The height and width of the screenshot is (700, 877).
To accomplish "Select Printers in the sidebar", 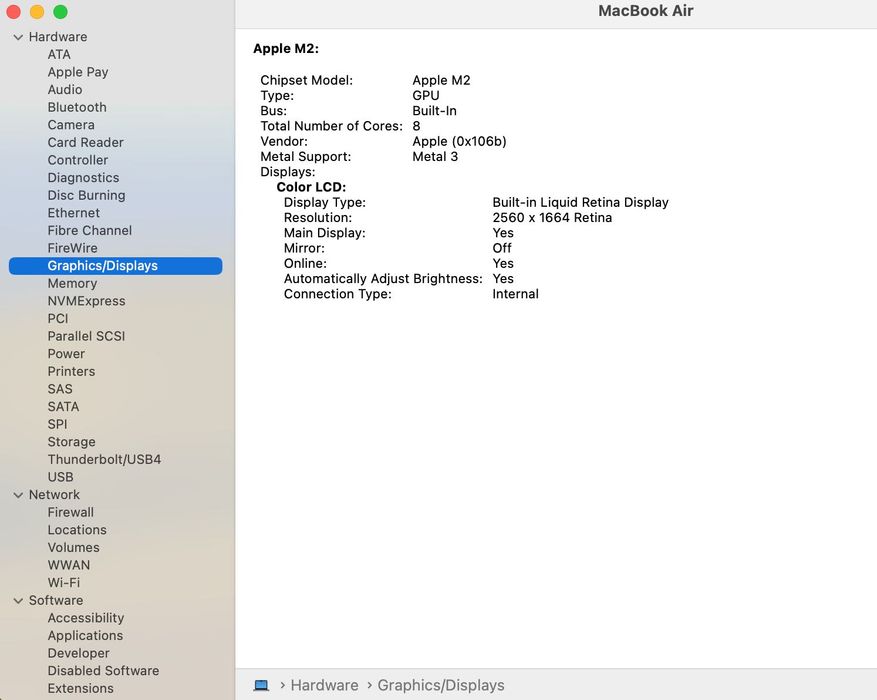I will (x=71, y=371).
